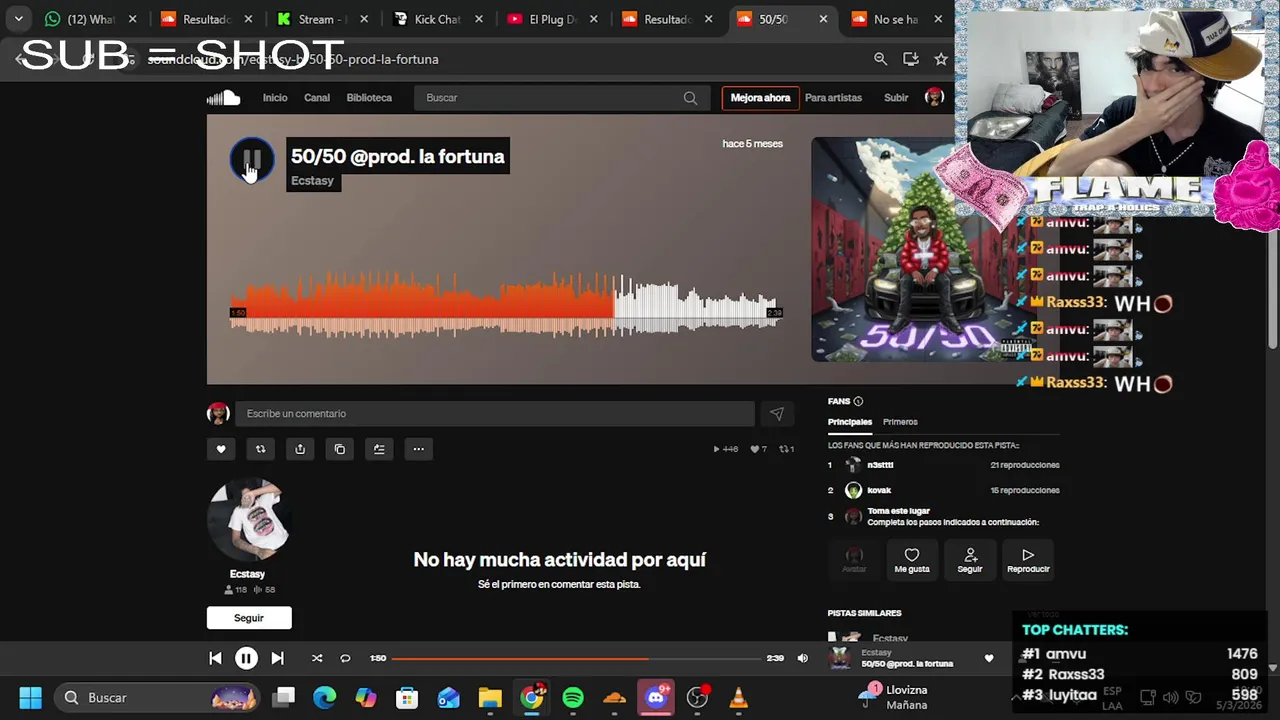1280x720 pixels.
Task: Add the track to next up queue icon
Action: click(x=379, y=449)
